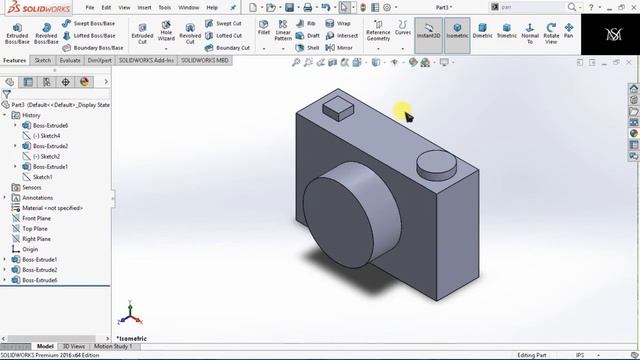The image size is (640, 360).
Task: Open the Reference Geometry dropdown arrow
Action: [x=378, y=49]
